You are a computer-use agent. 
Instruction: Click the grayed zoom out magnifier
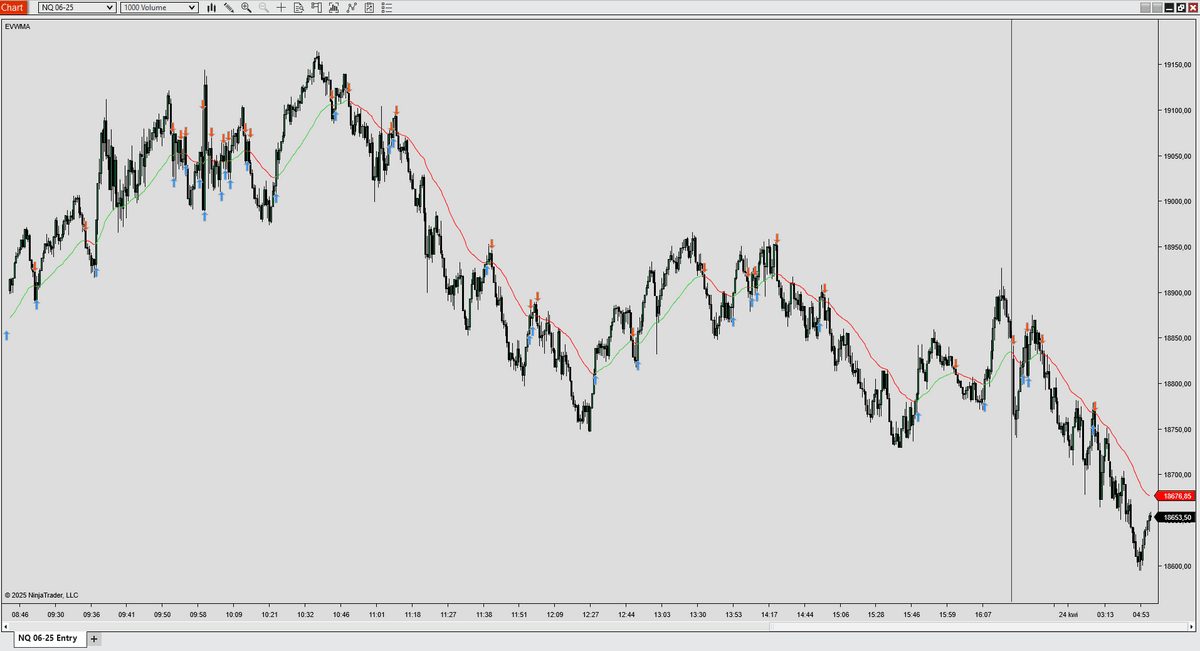tap(263, 8)
